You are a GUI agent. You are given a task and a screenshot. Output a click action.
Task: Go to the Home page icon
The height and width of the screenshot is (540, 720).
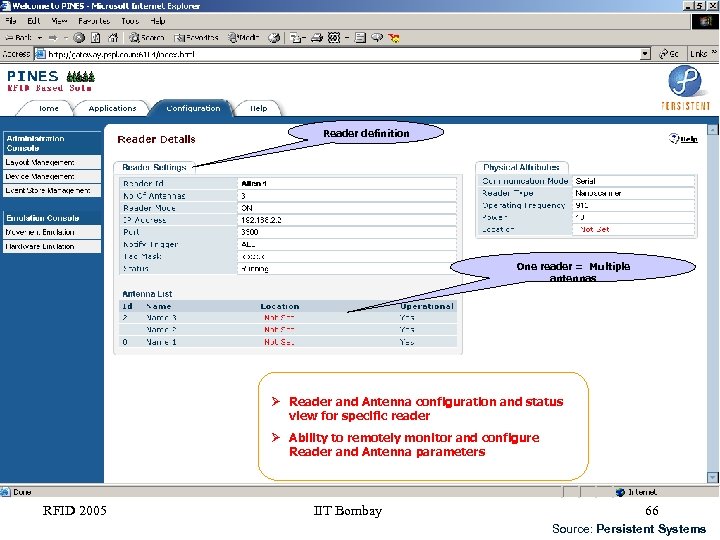pos(113,38)
